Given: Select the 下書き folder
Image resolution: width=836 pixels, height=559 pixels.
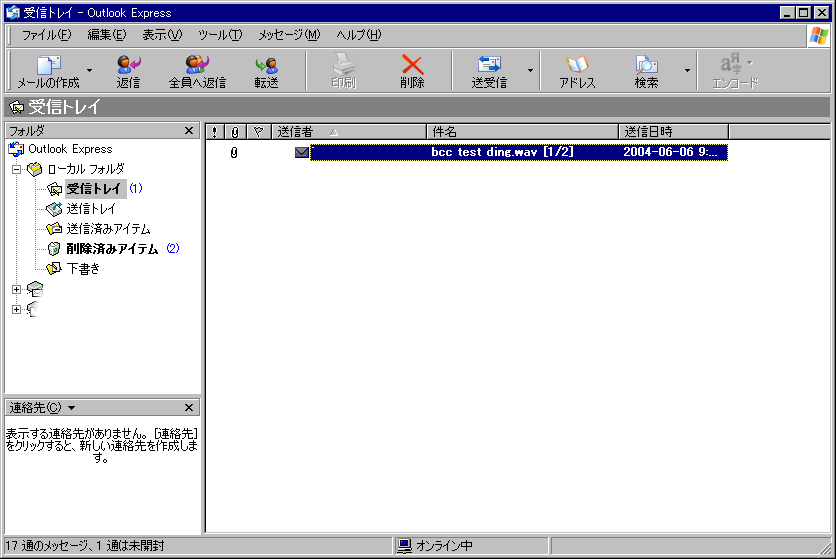Looking at the screenshot, I should point(83,268).
